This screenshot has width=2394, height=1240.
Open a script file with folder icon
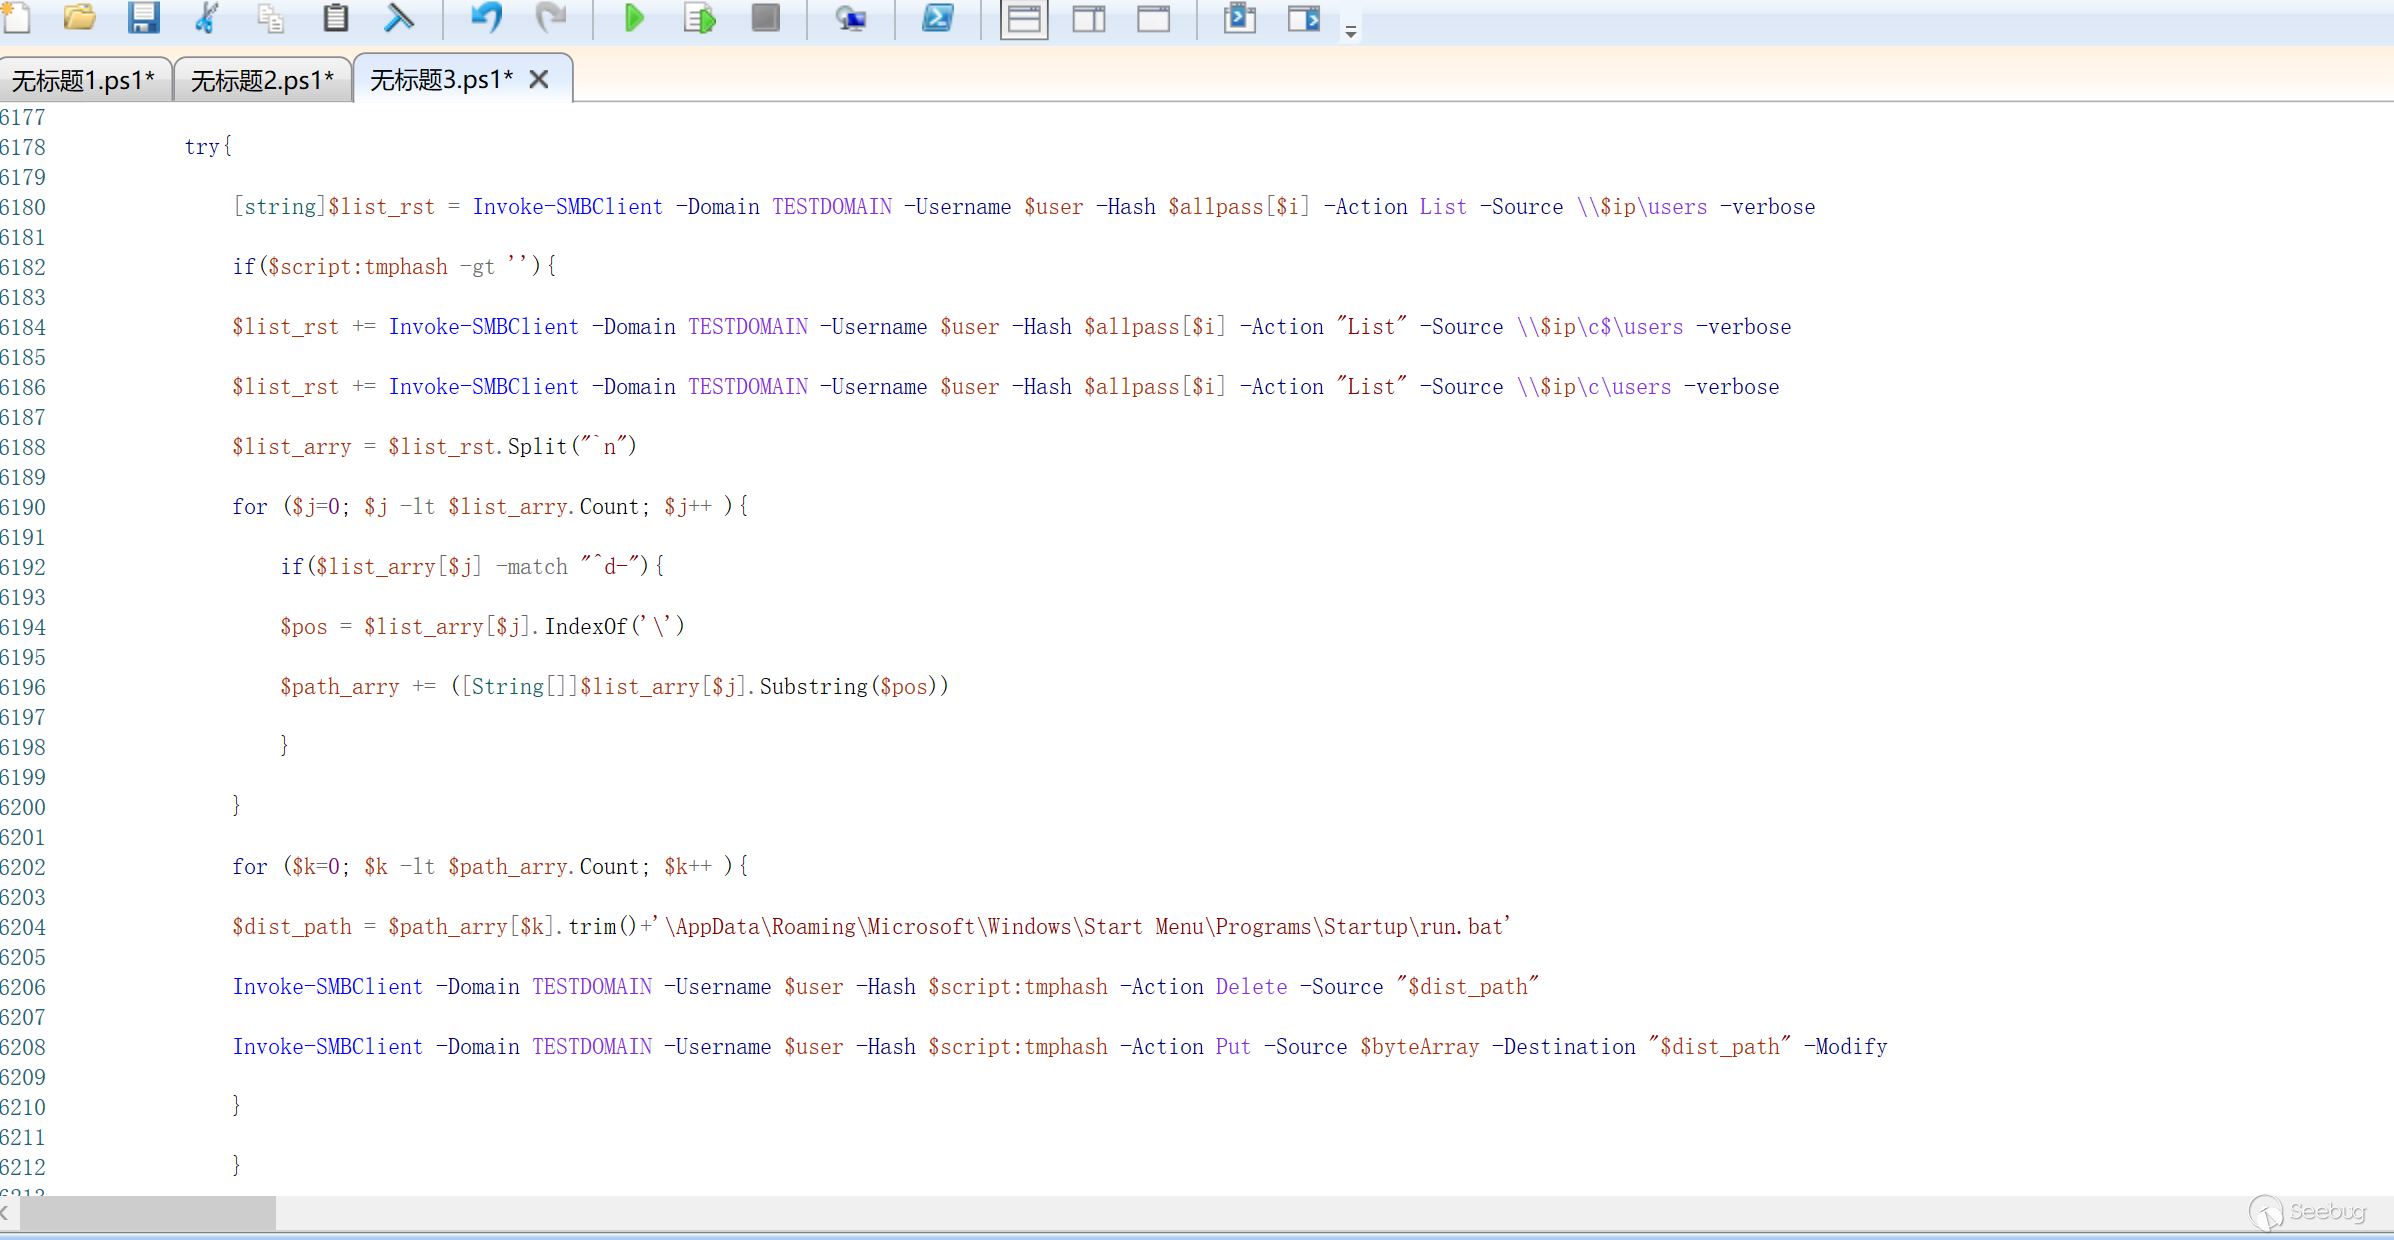click(79, 17)
